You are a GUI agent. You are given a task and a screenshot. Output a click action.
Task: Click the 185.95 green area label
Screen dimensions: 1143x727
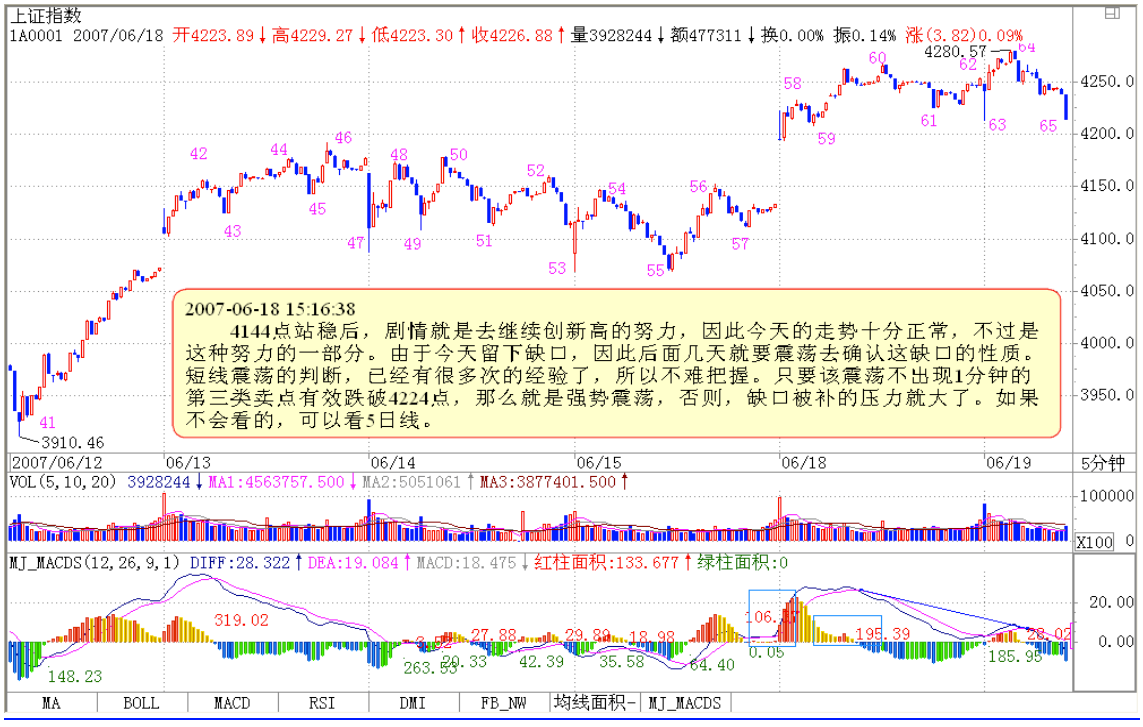[1015, 657]
